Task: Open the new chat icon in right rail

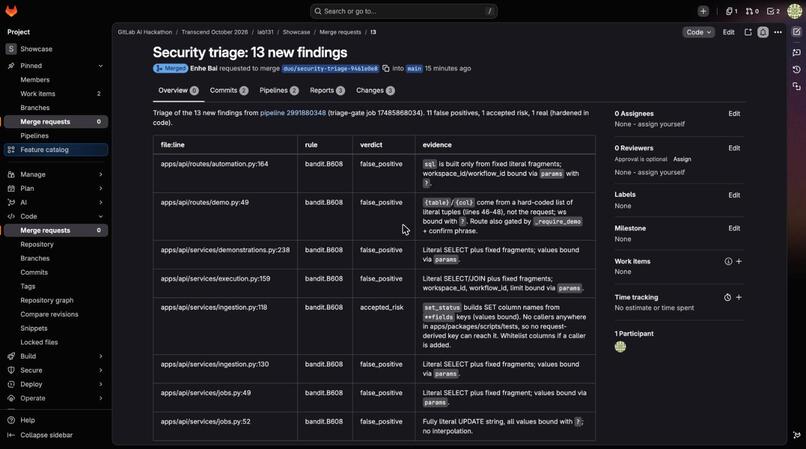Action: tap(797, 52)
